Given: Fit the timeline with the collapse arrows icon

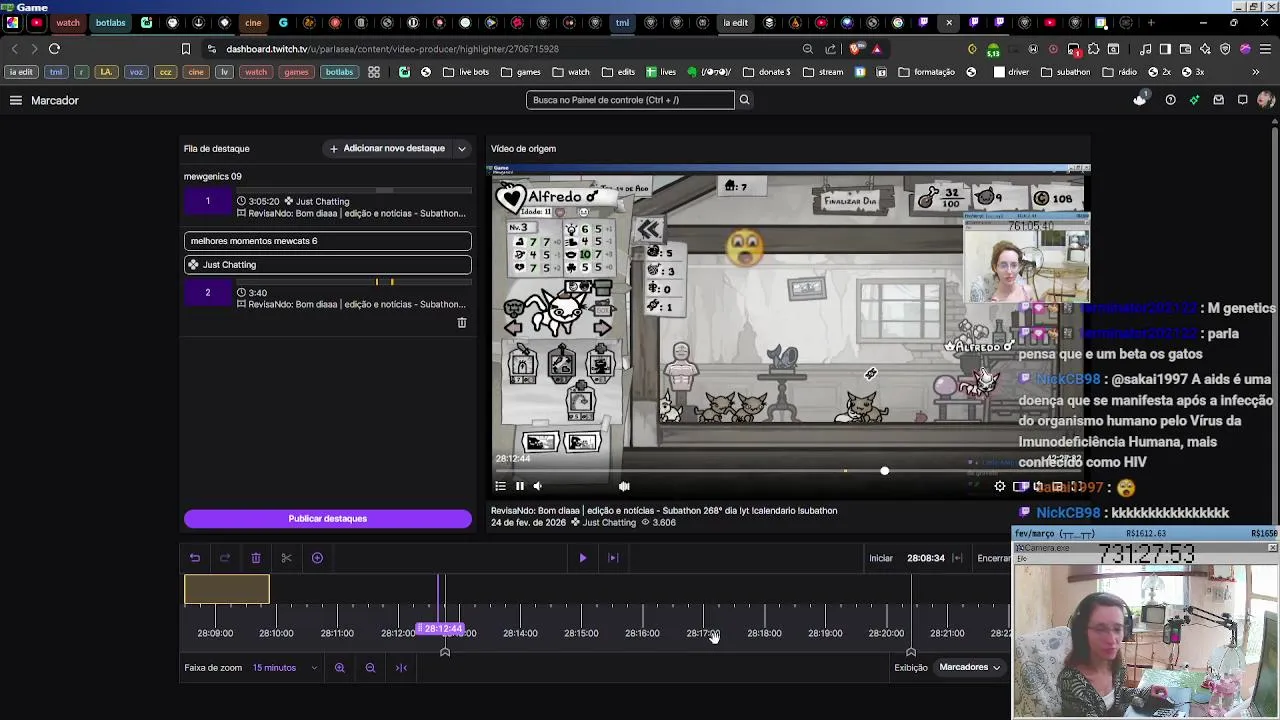Looking at the screenshot, I should click(401, 668).
